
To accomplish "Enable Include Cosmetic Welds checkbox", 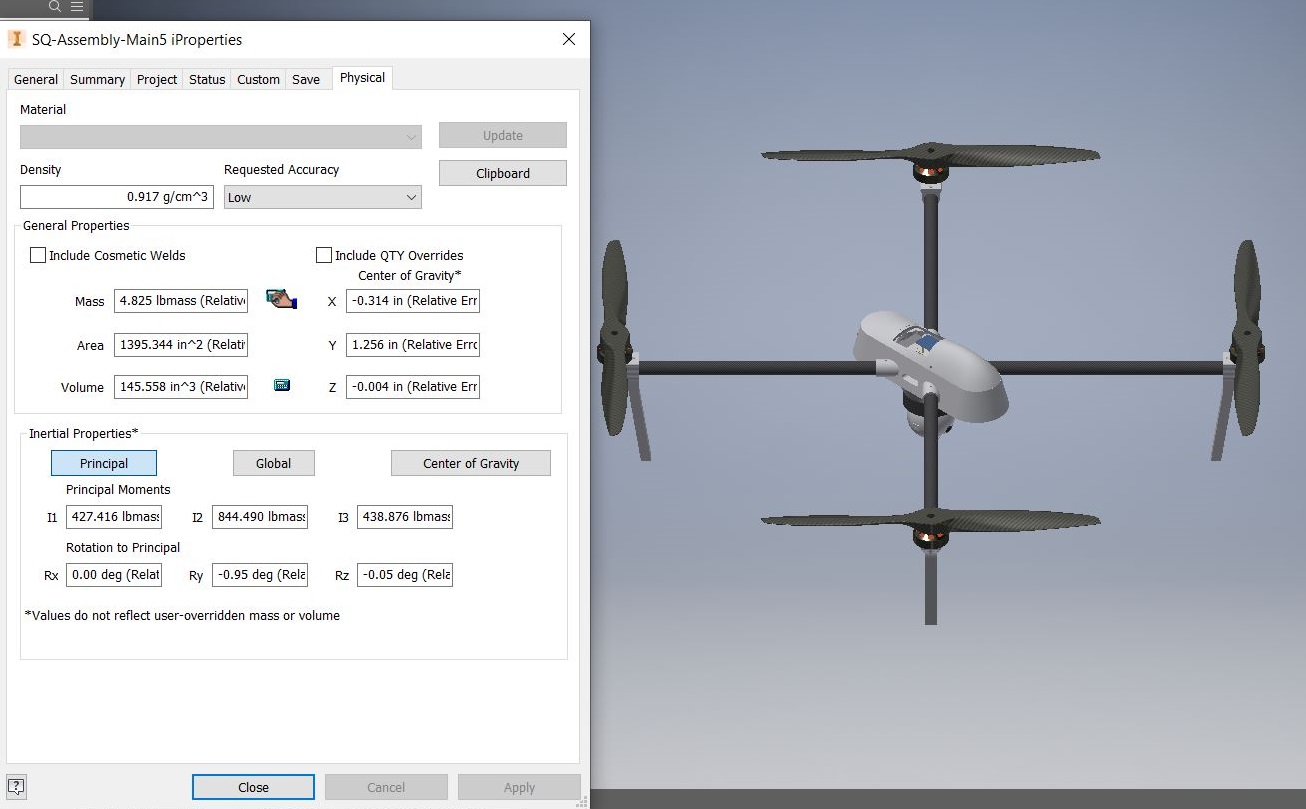I will click(38, 255).
